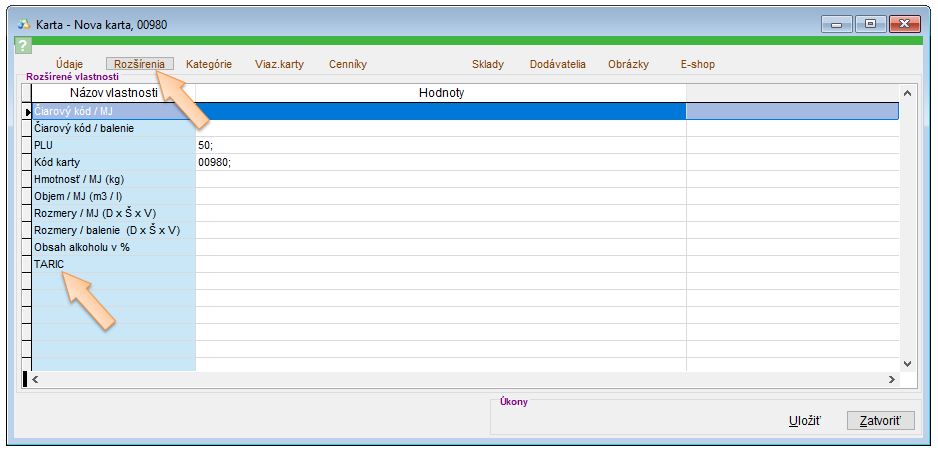
Task: Click the Uložiť button
Action: [805, 421]
